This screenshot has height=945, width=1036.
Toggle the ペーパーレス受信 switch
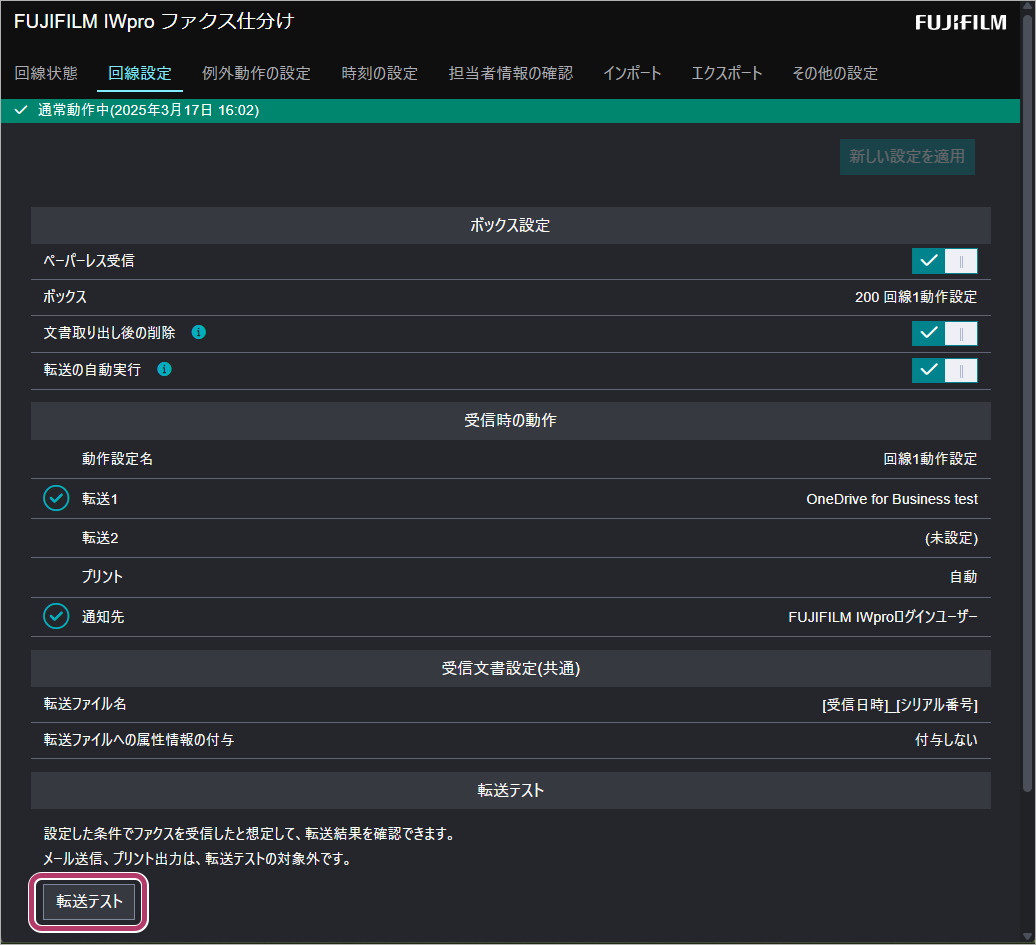click(x=944, y=261)
